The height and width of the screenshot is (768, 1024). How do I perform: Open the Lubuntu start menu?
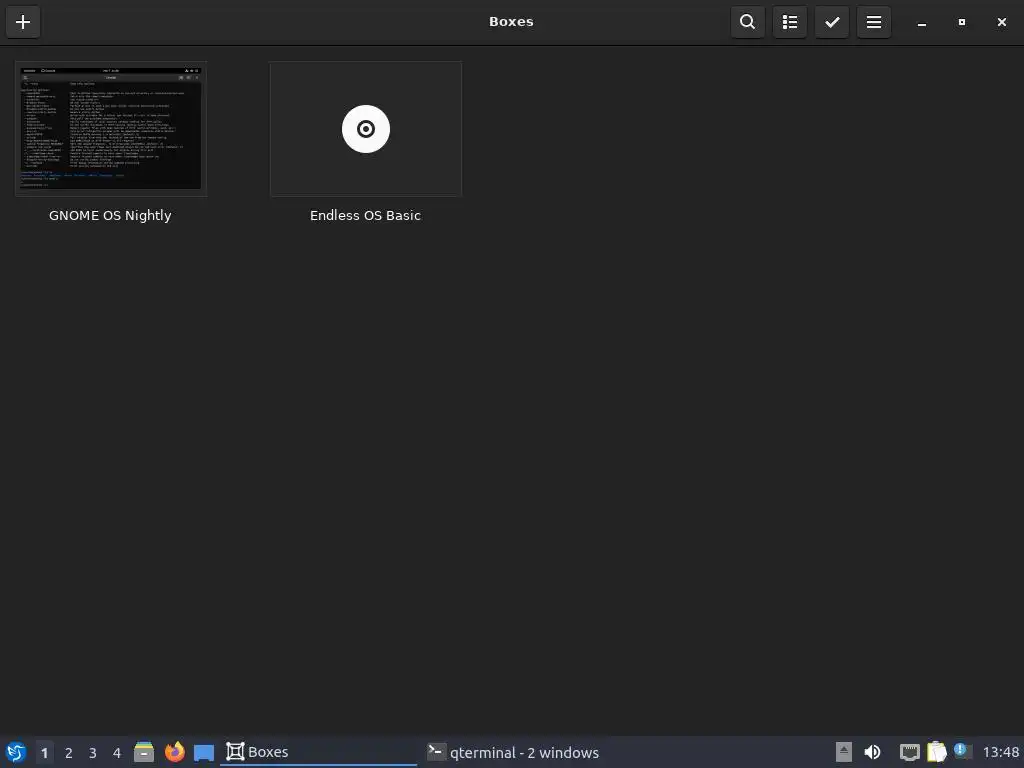(16, 752)
